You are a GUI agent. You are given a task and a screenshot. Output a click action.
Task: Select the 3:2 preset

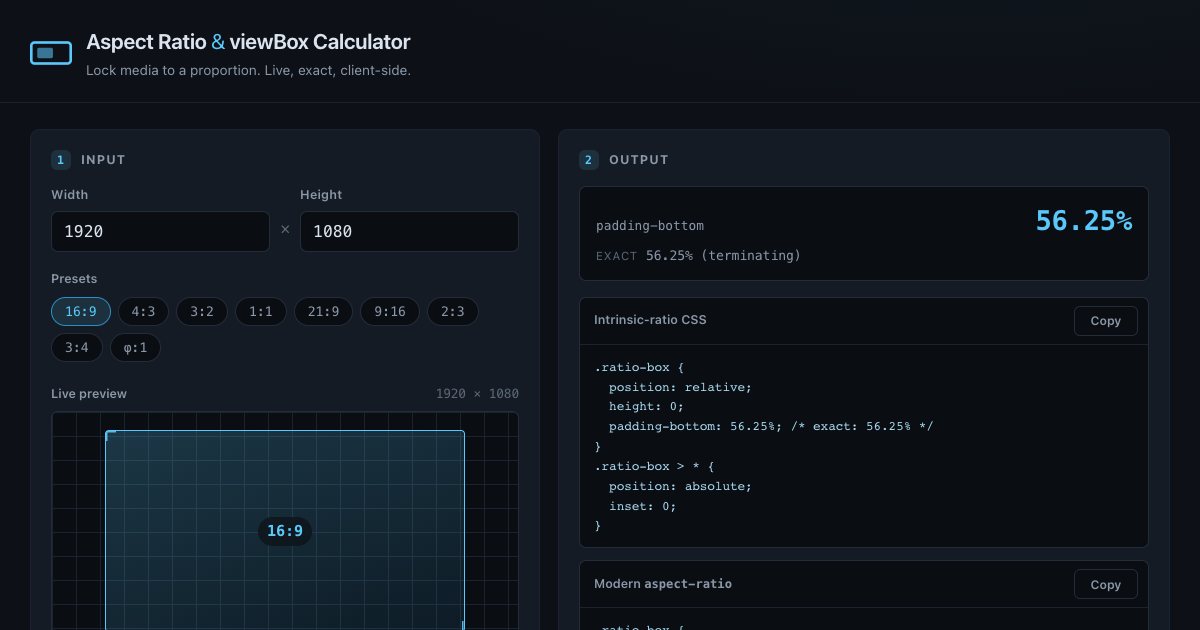tap(202, 312)
